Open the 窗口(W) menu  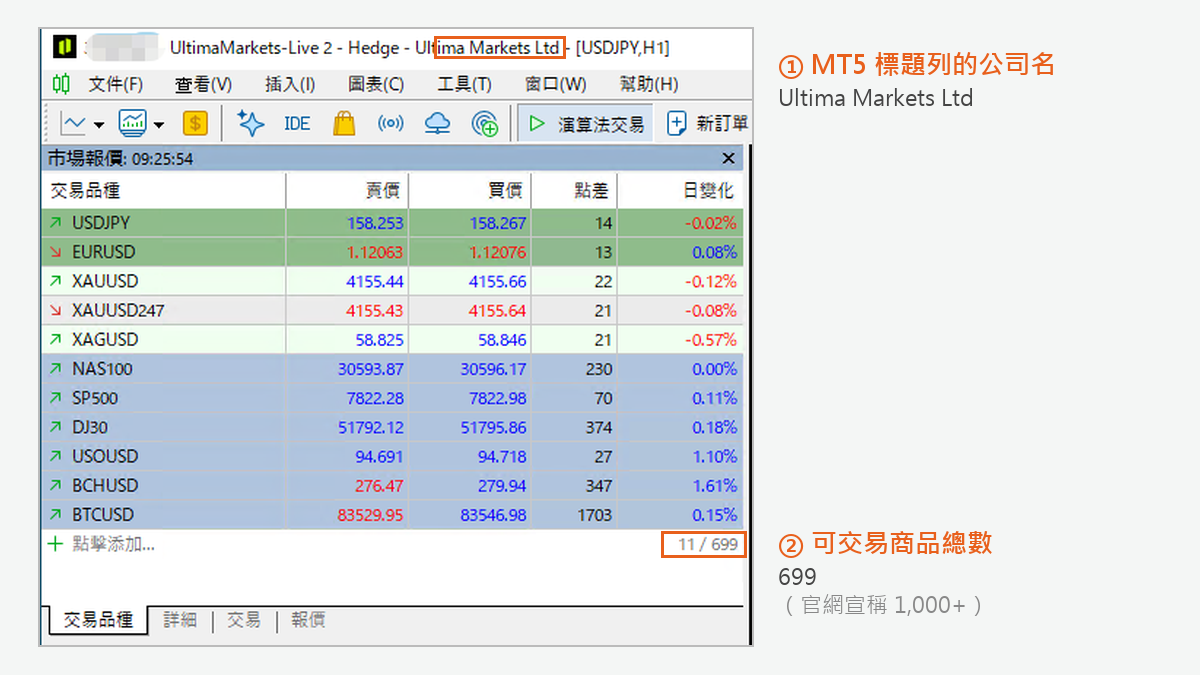556,84
